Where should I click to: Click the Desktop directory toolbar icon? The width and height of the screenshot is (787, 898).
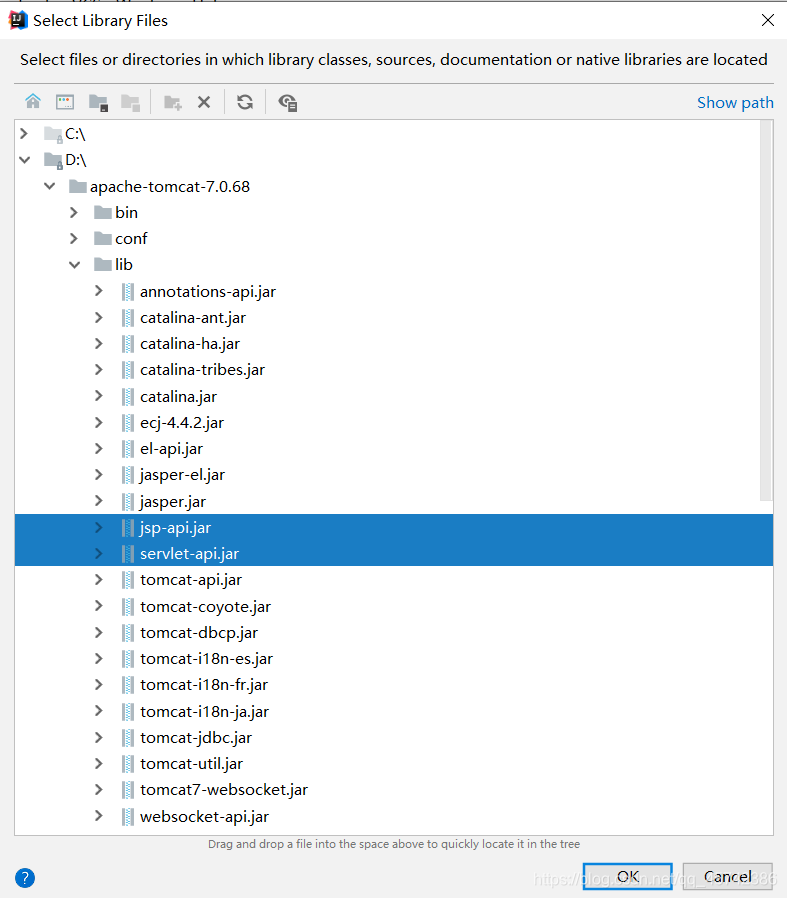(x=65, y=103)
